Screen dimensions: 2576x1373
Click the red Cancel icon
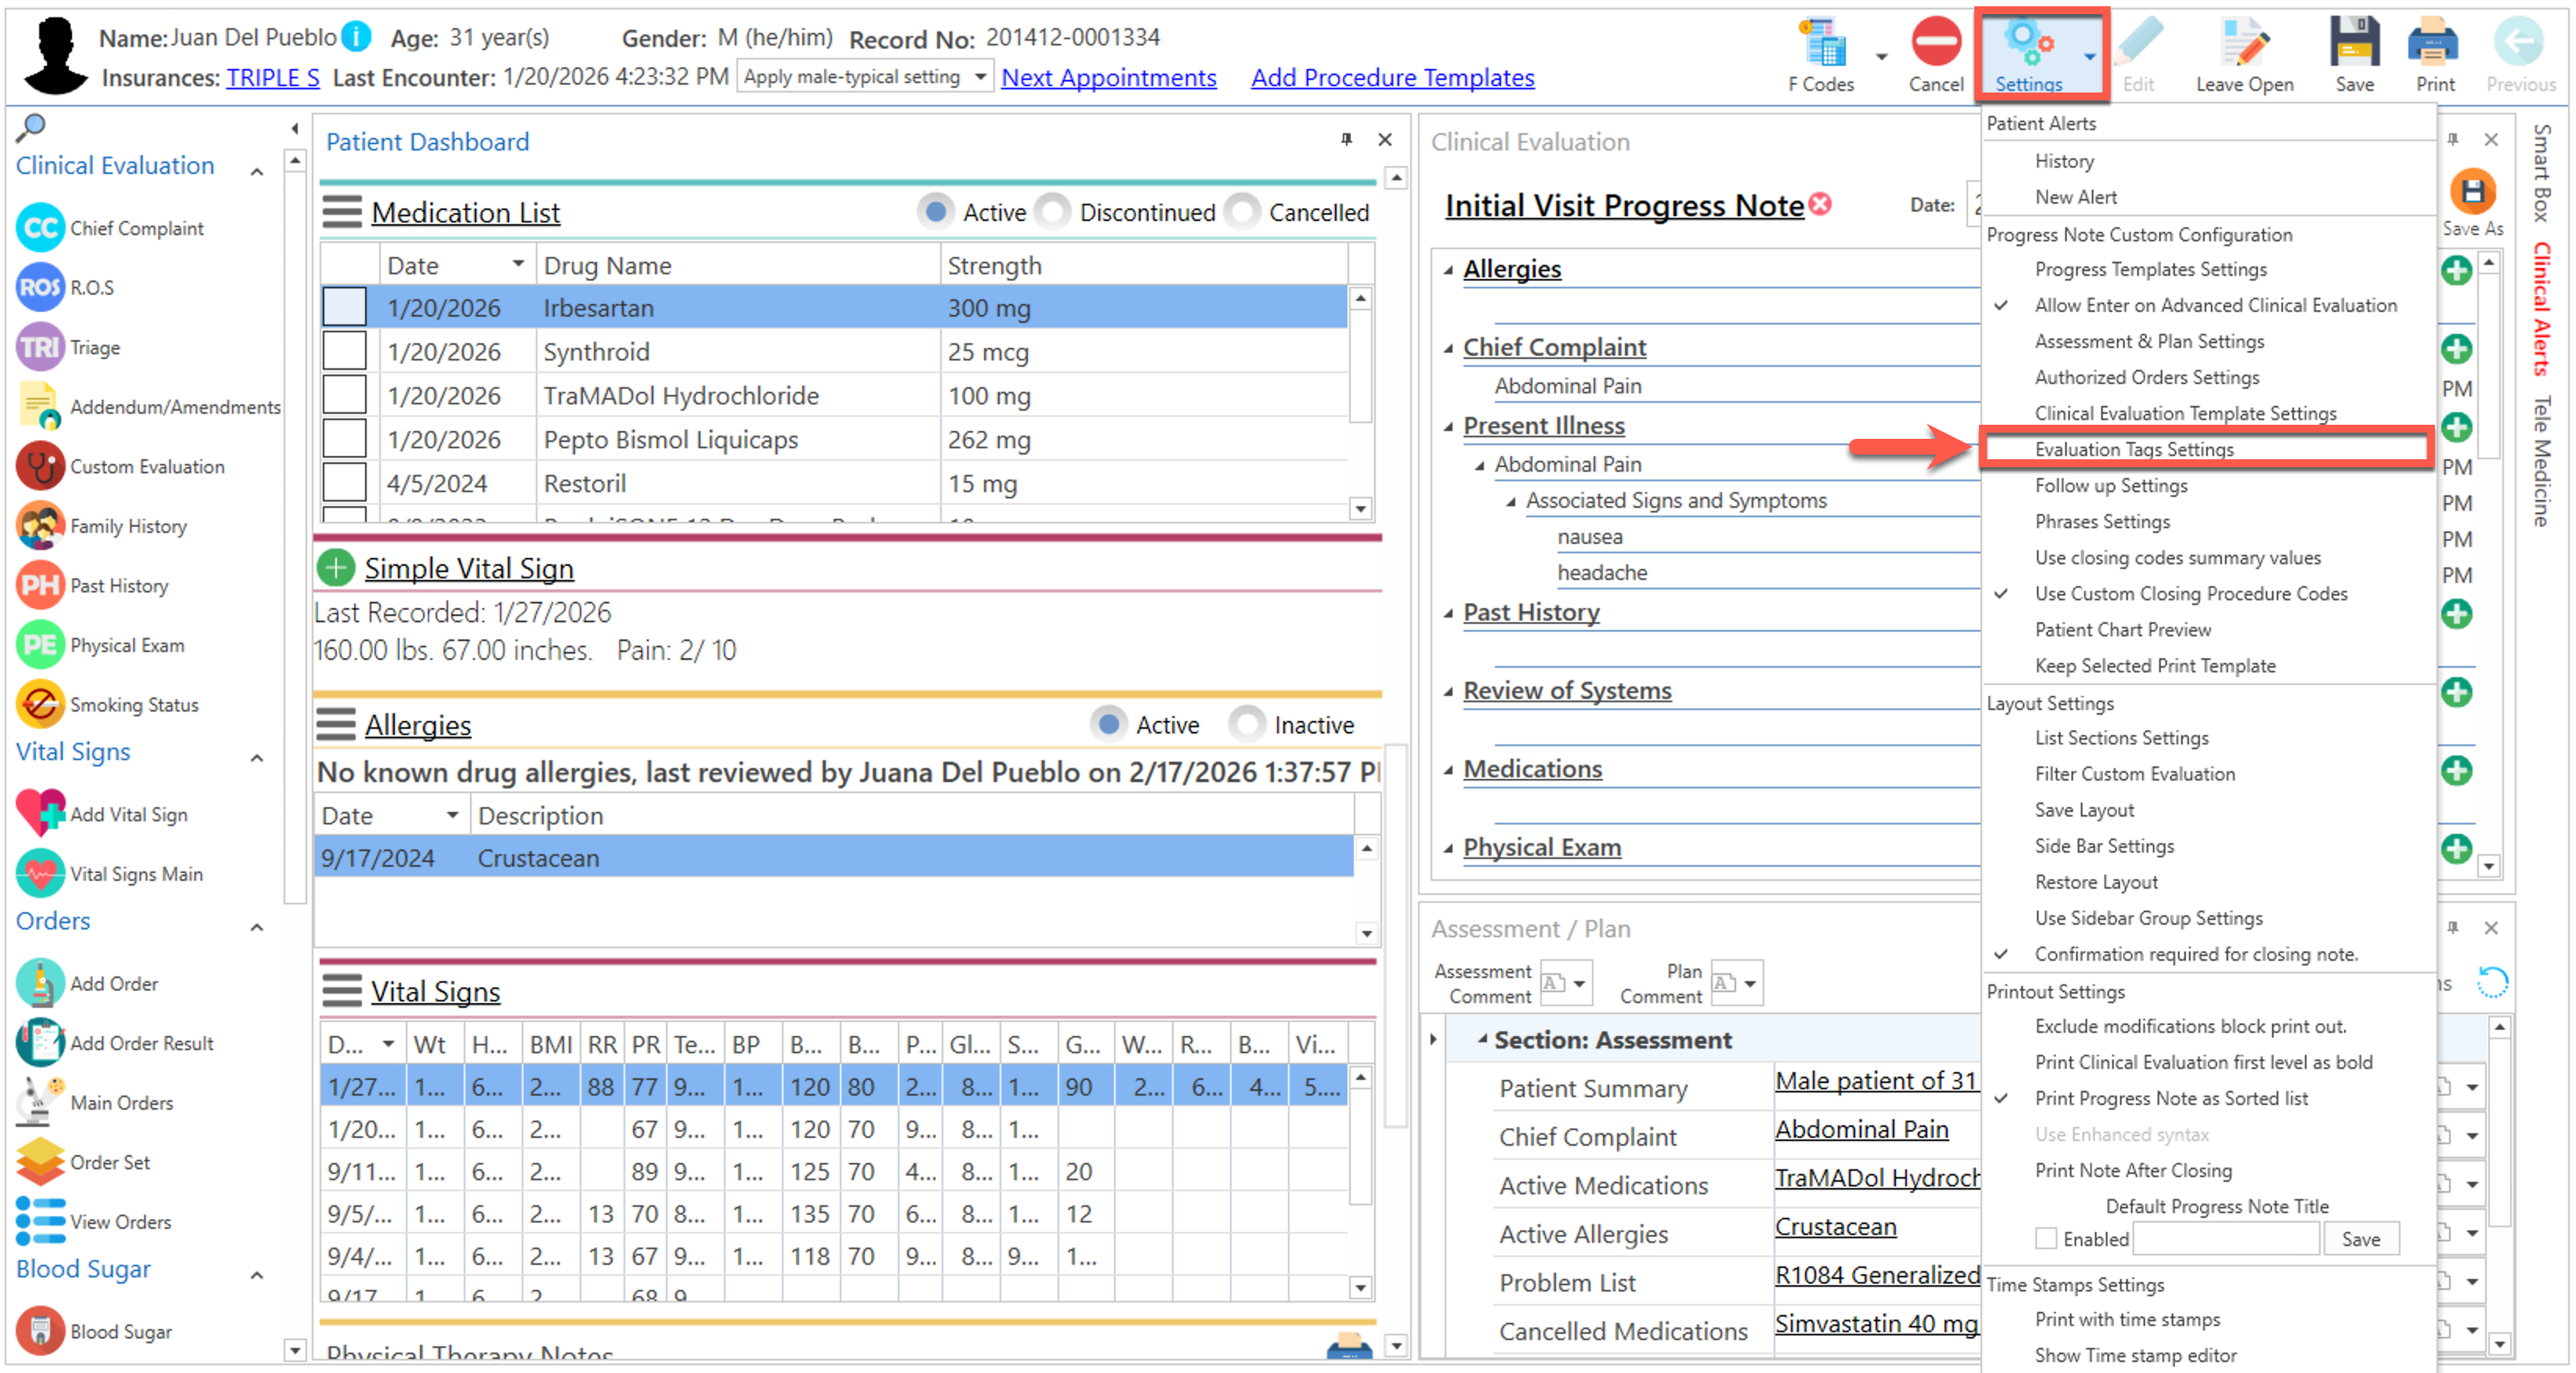(1935, 43)
